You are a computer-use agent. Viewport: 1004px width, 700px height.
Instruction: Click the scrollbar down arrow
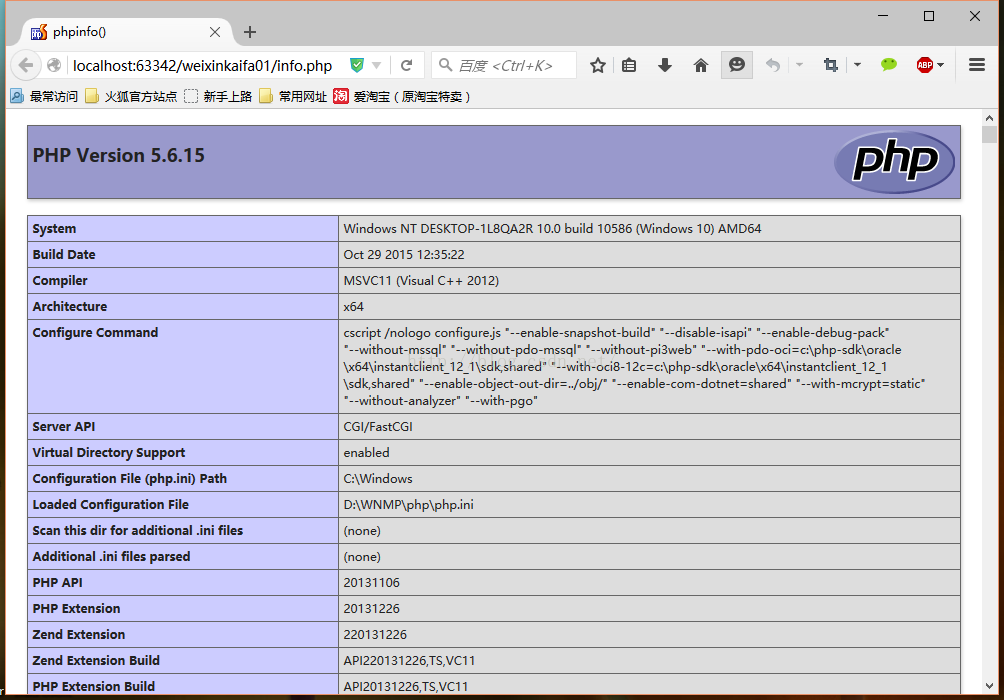989,686
